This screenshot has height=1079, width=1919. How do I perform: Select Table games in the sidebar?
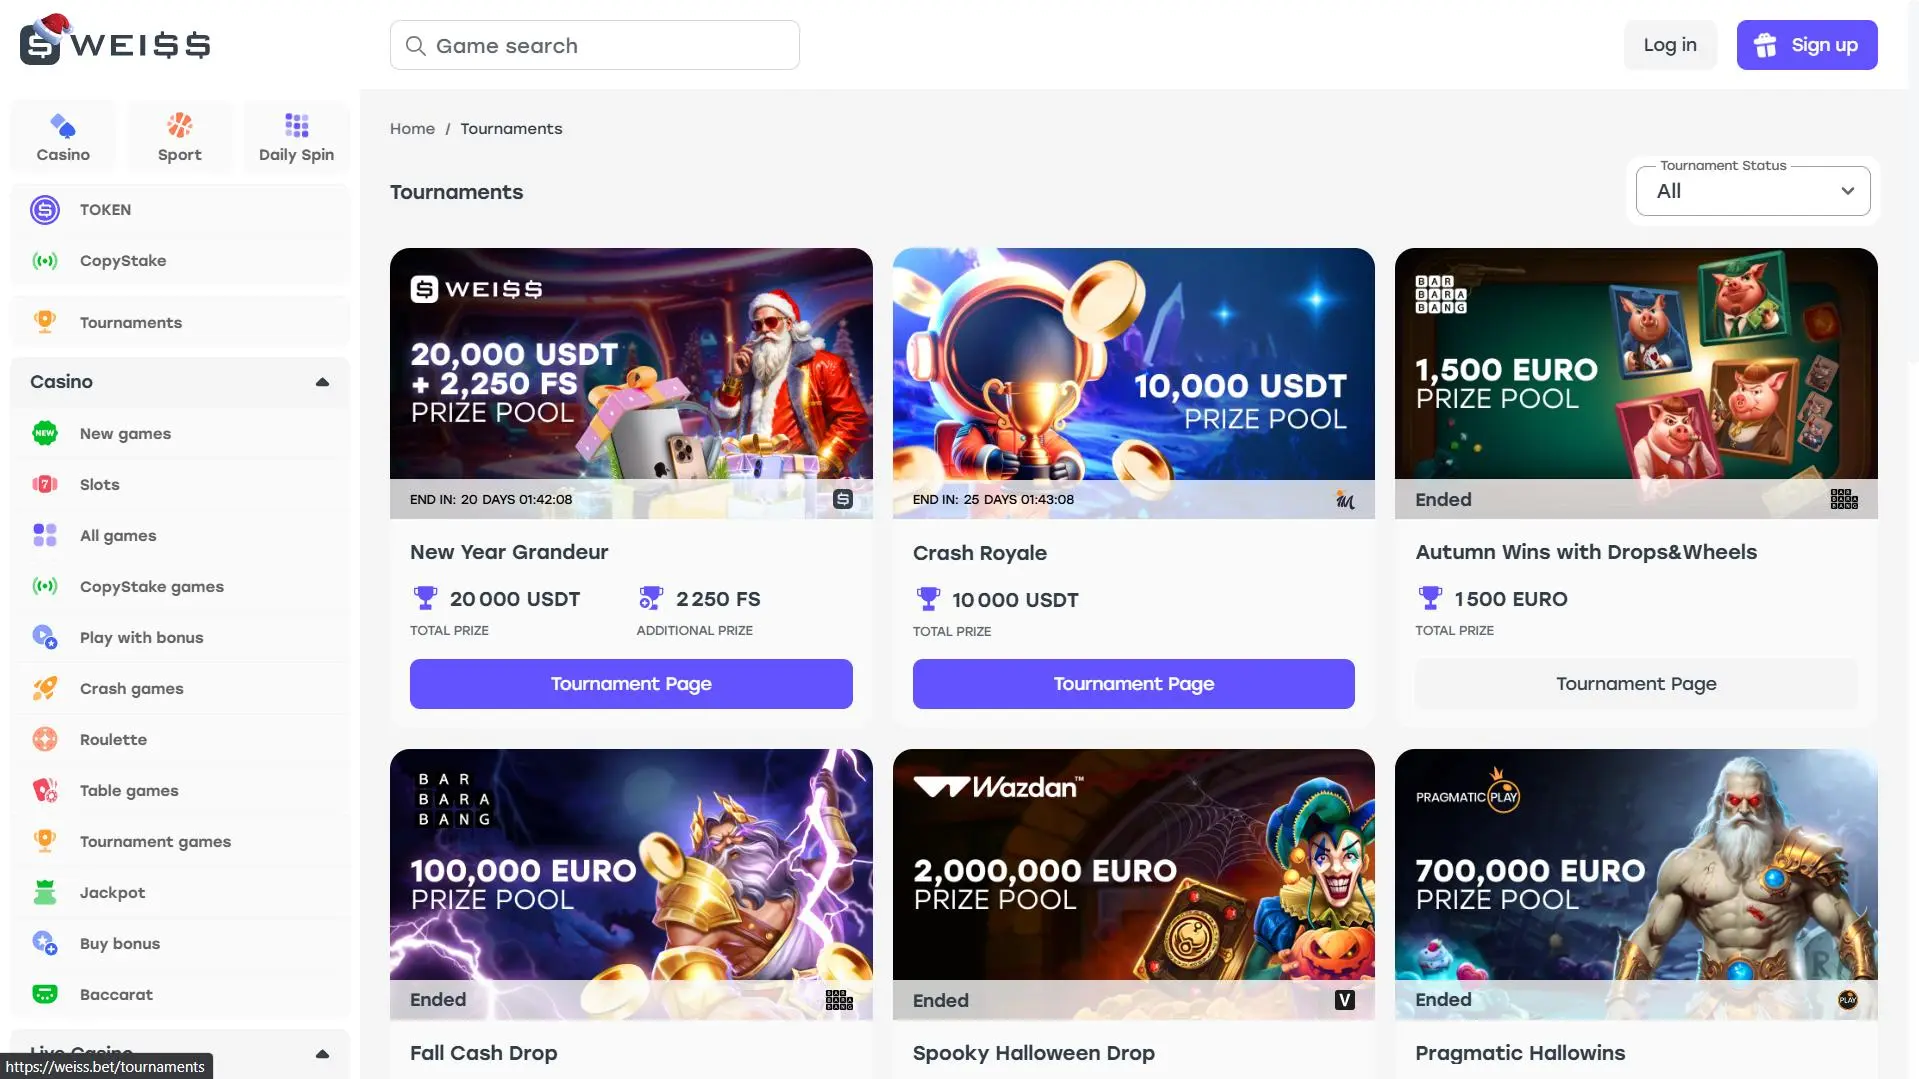pos(129,791)
